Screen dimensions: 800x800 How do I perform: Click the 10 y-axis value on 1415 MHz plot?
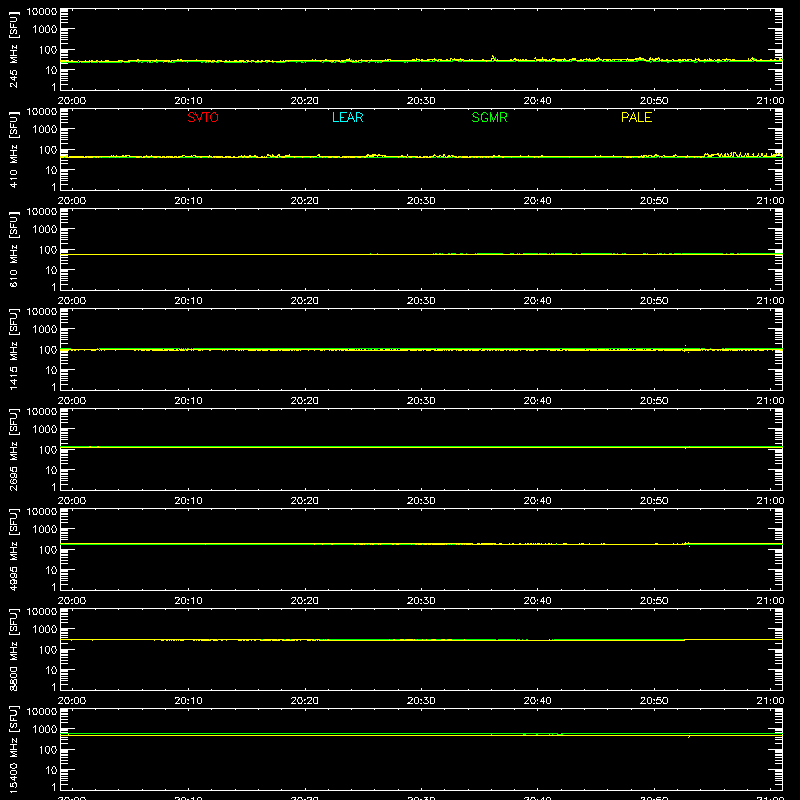[x=51, y=370]
